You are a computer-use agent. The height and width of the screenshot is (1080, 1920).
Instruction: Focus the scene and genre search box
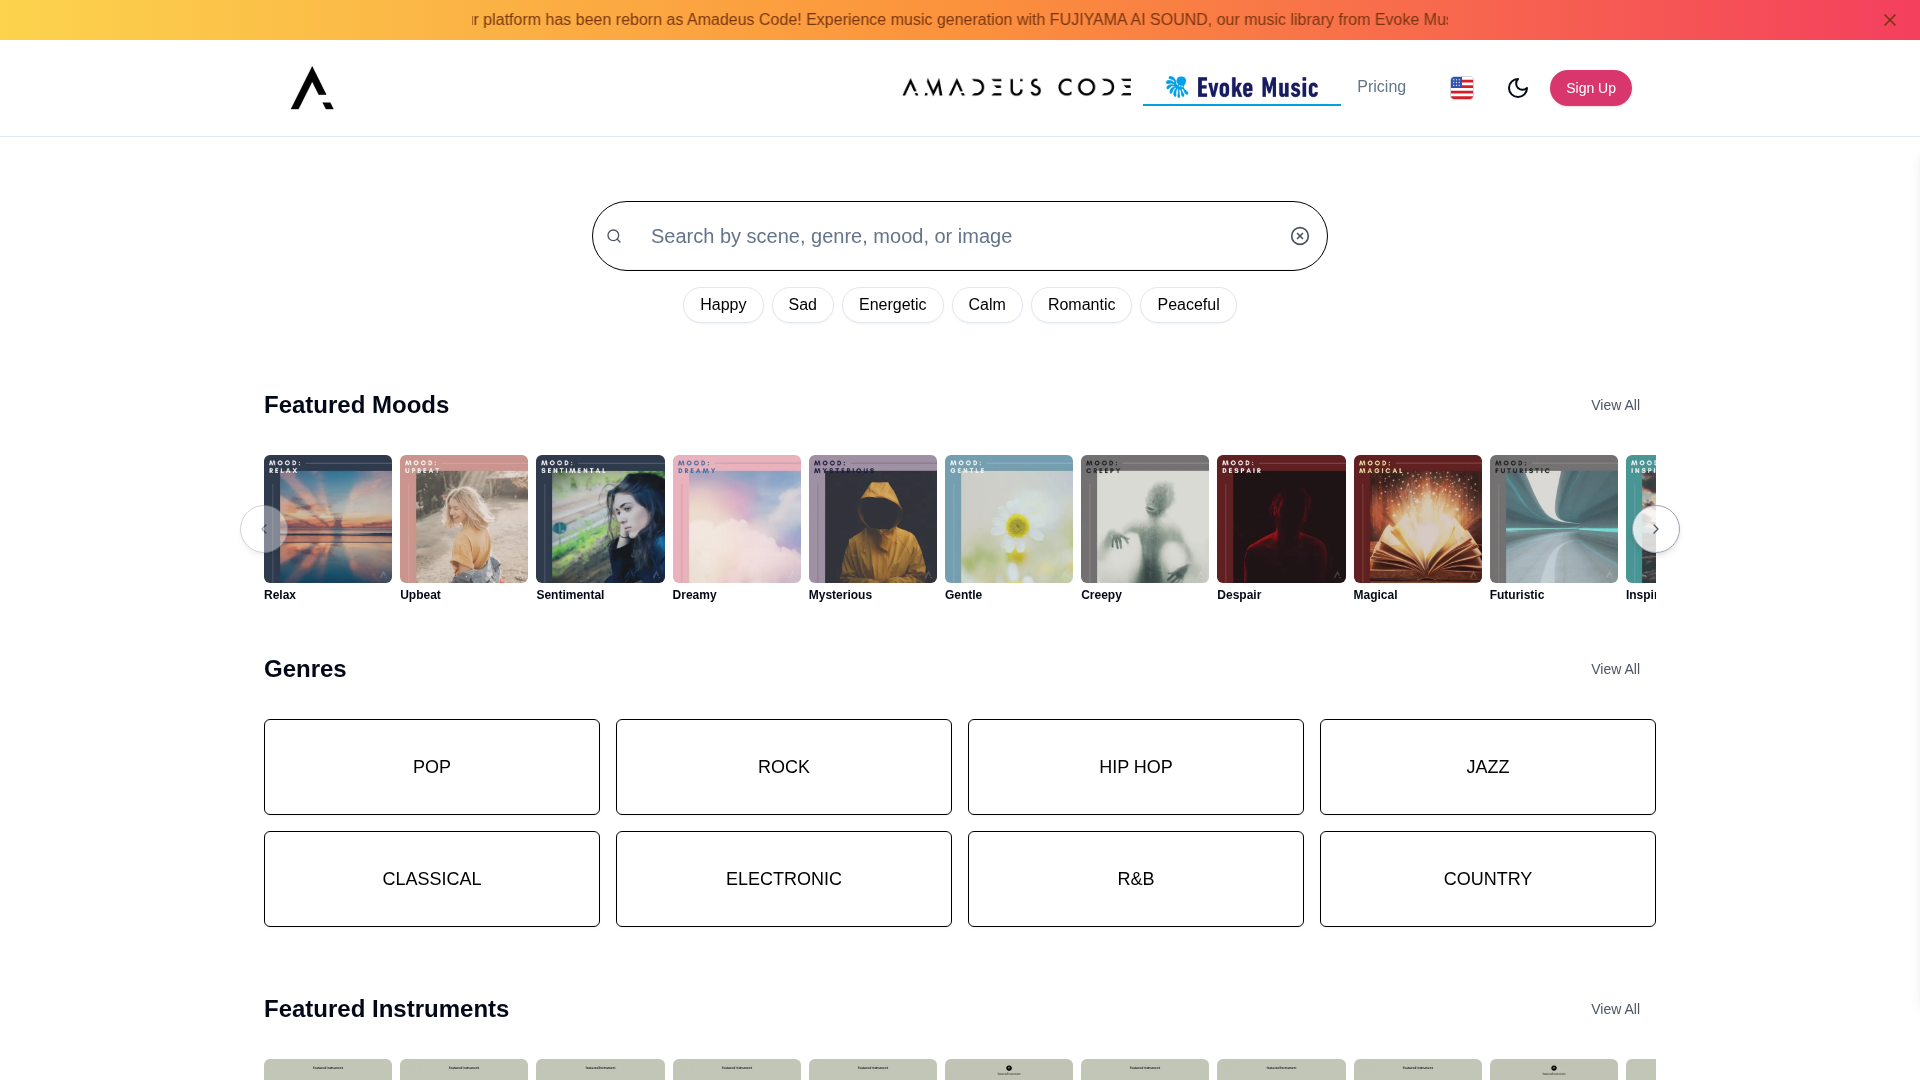coord(960,236)
